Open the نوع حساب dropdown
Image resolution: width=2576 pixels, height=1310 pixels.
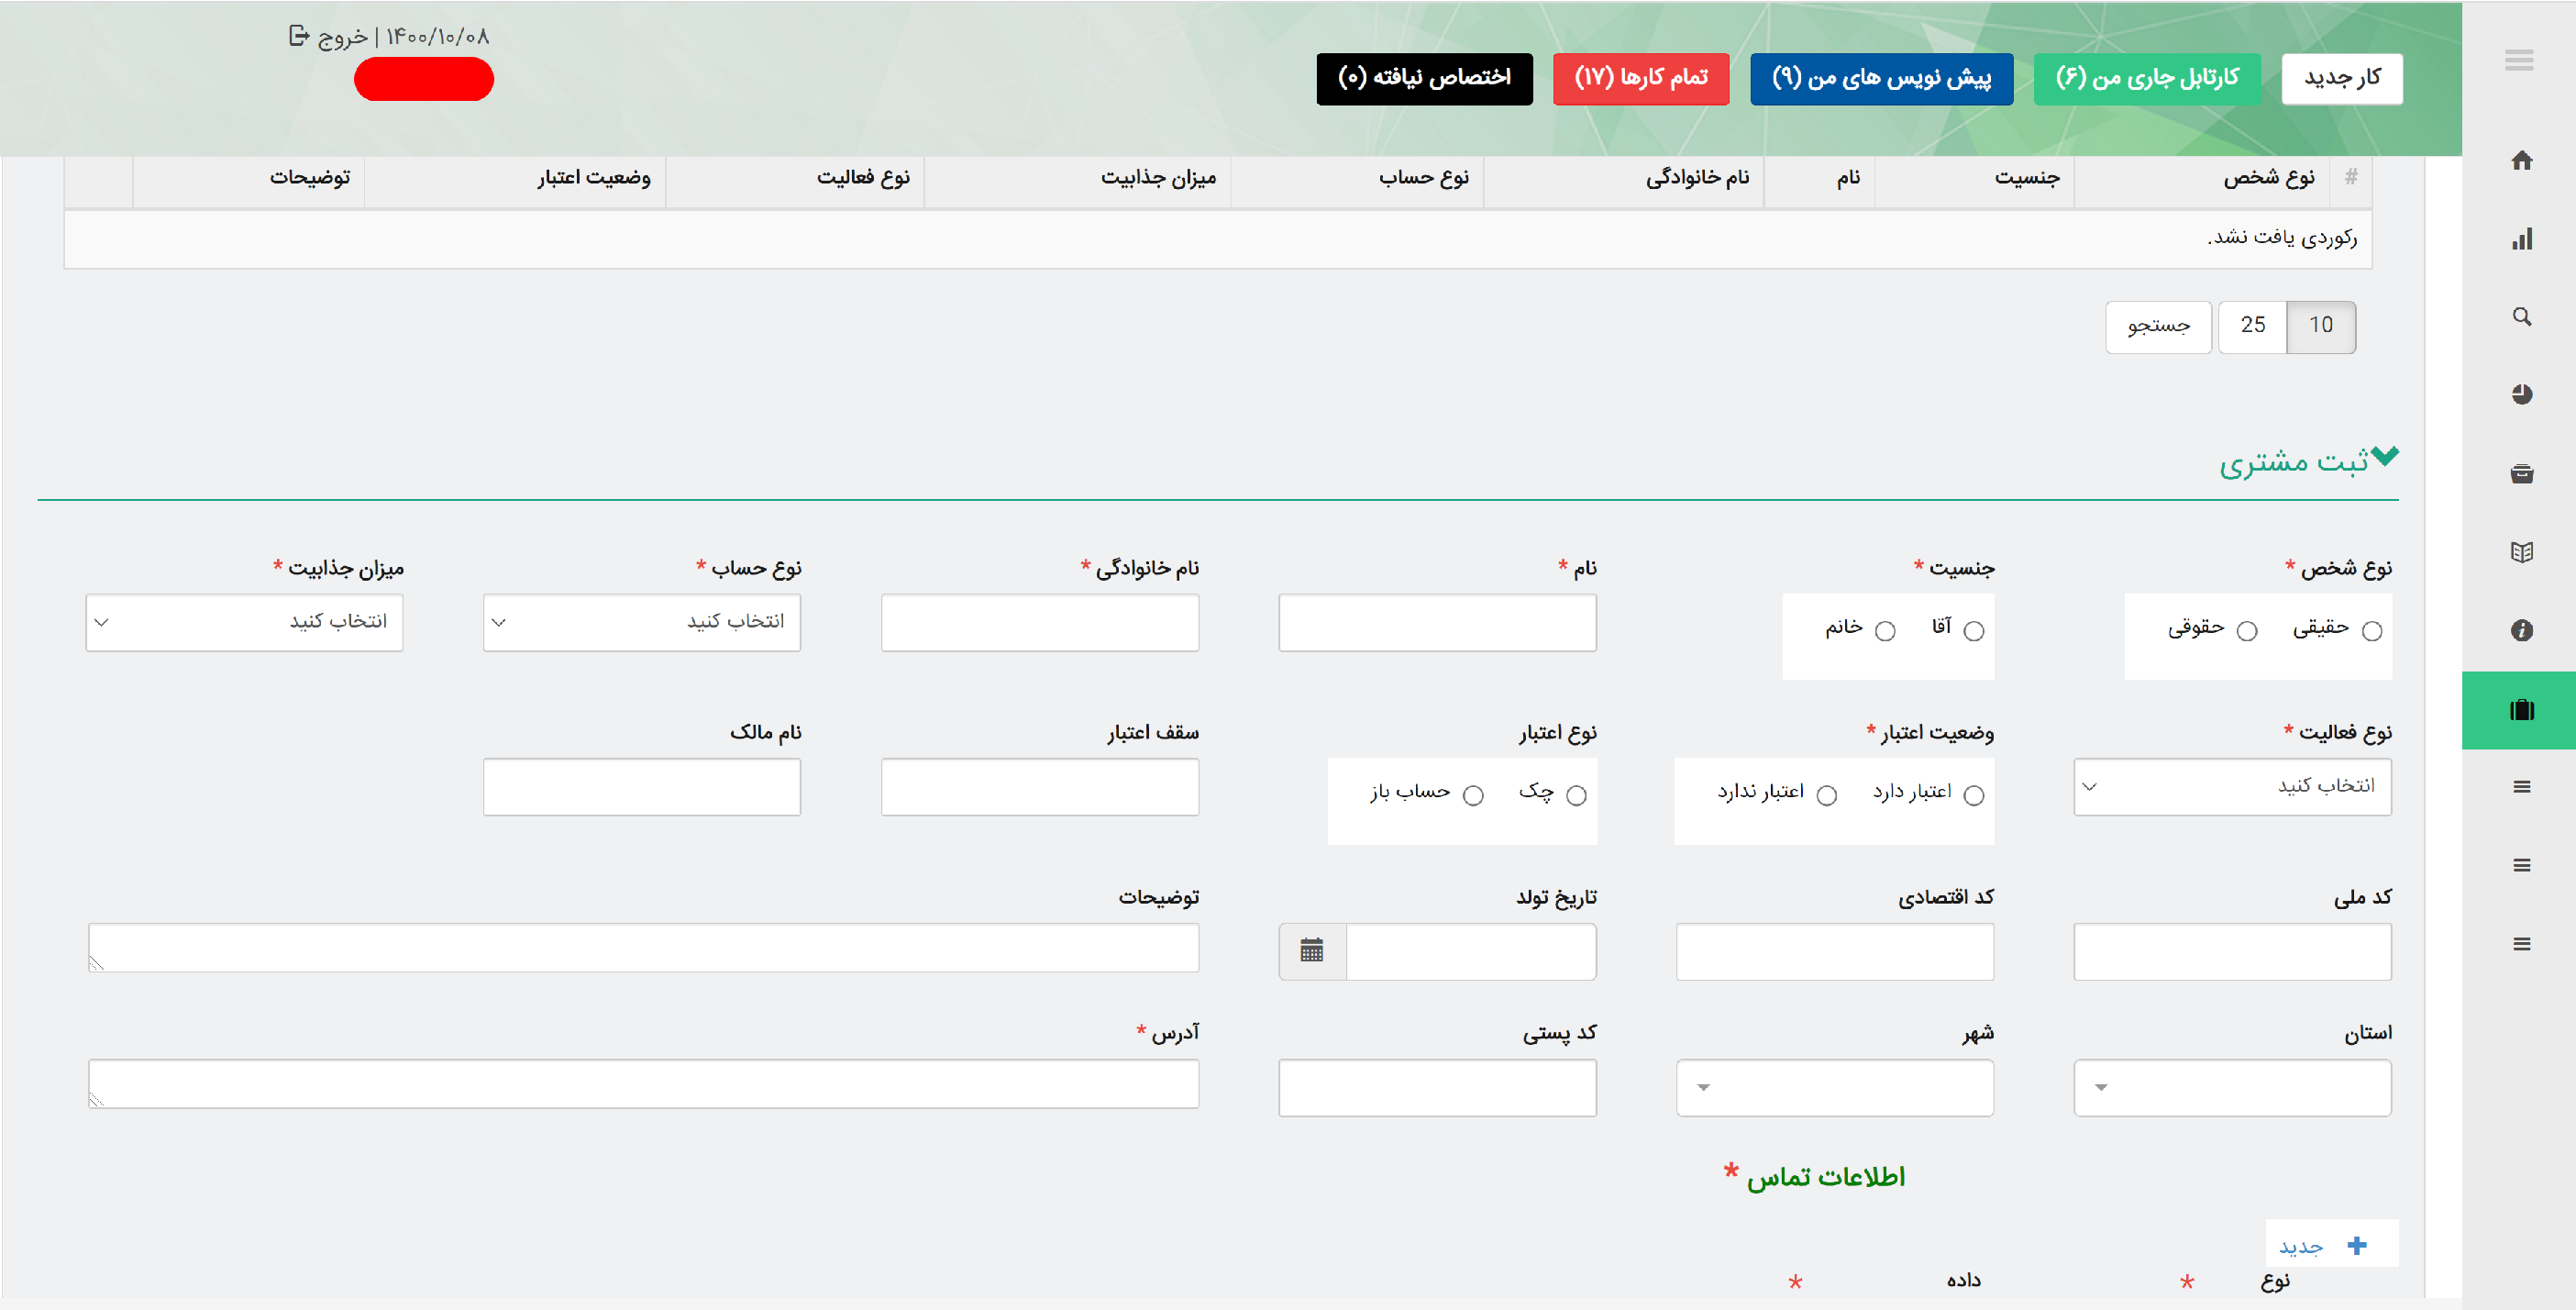point(641,622)
